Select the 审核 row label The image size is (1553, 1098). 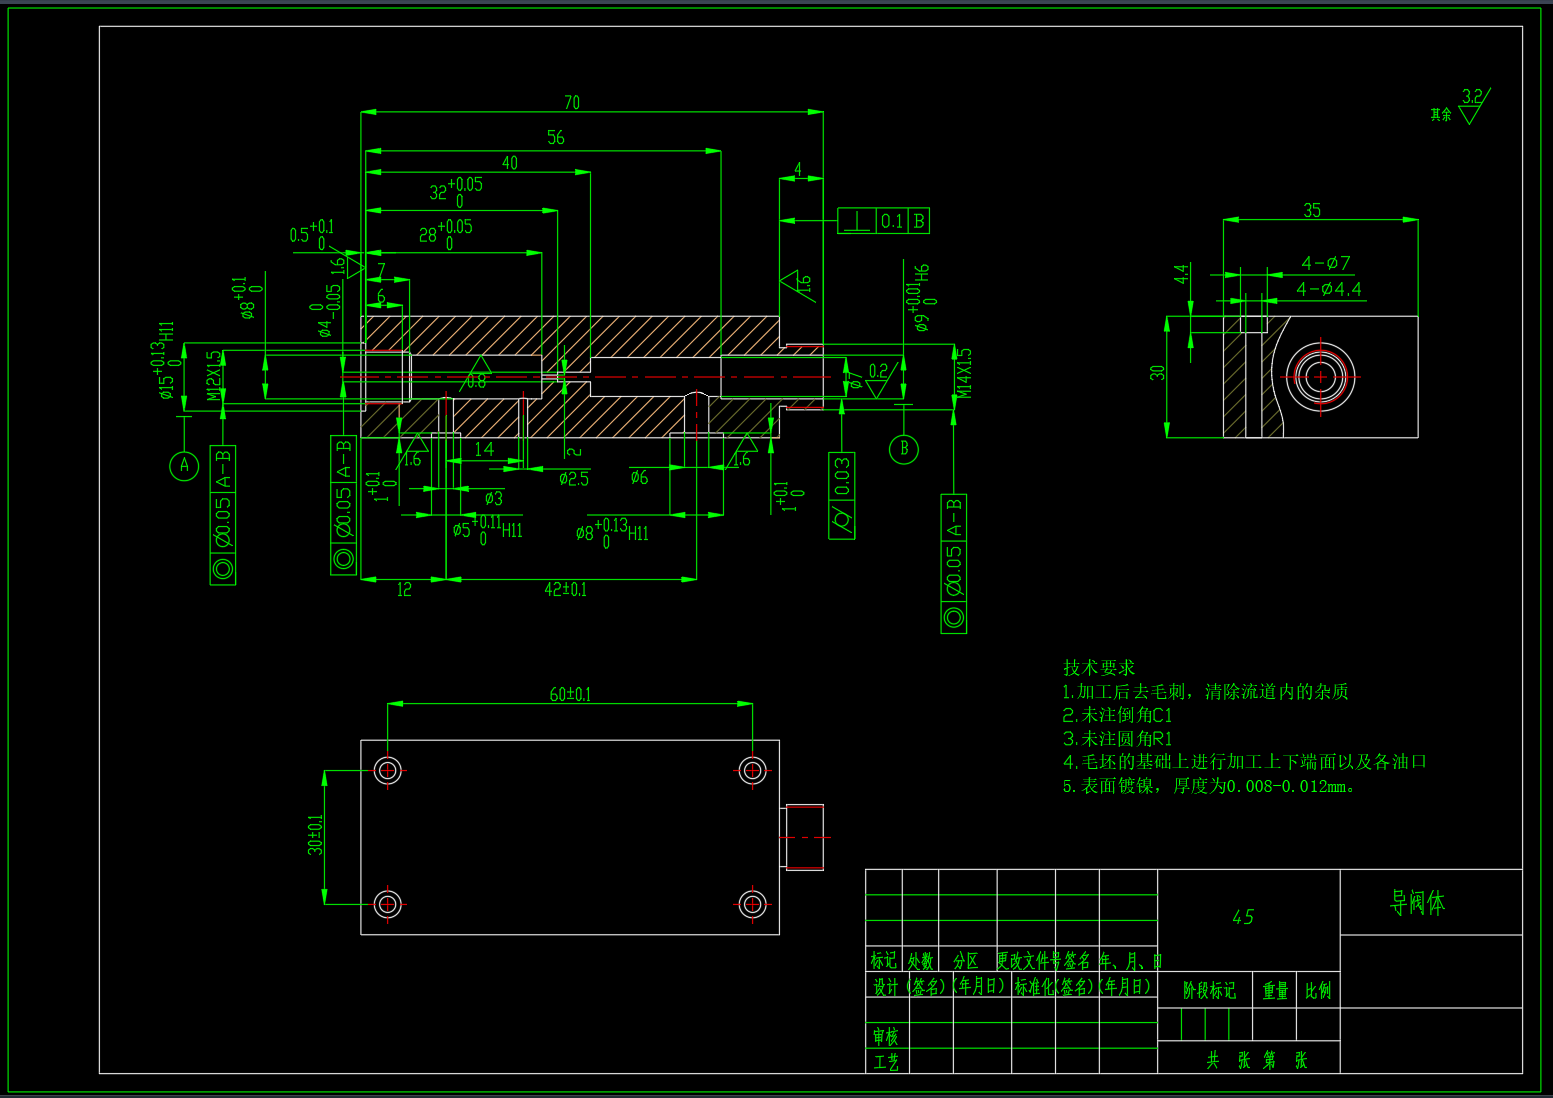click(x=886, y=1037)
